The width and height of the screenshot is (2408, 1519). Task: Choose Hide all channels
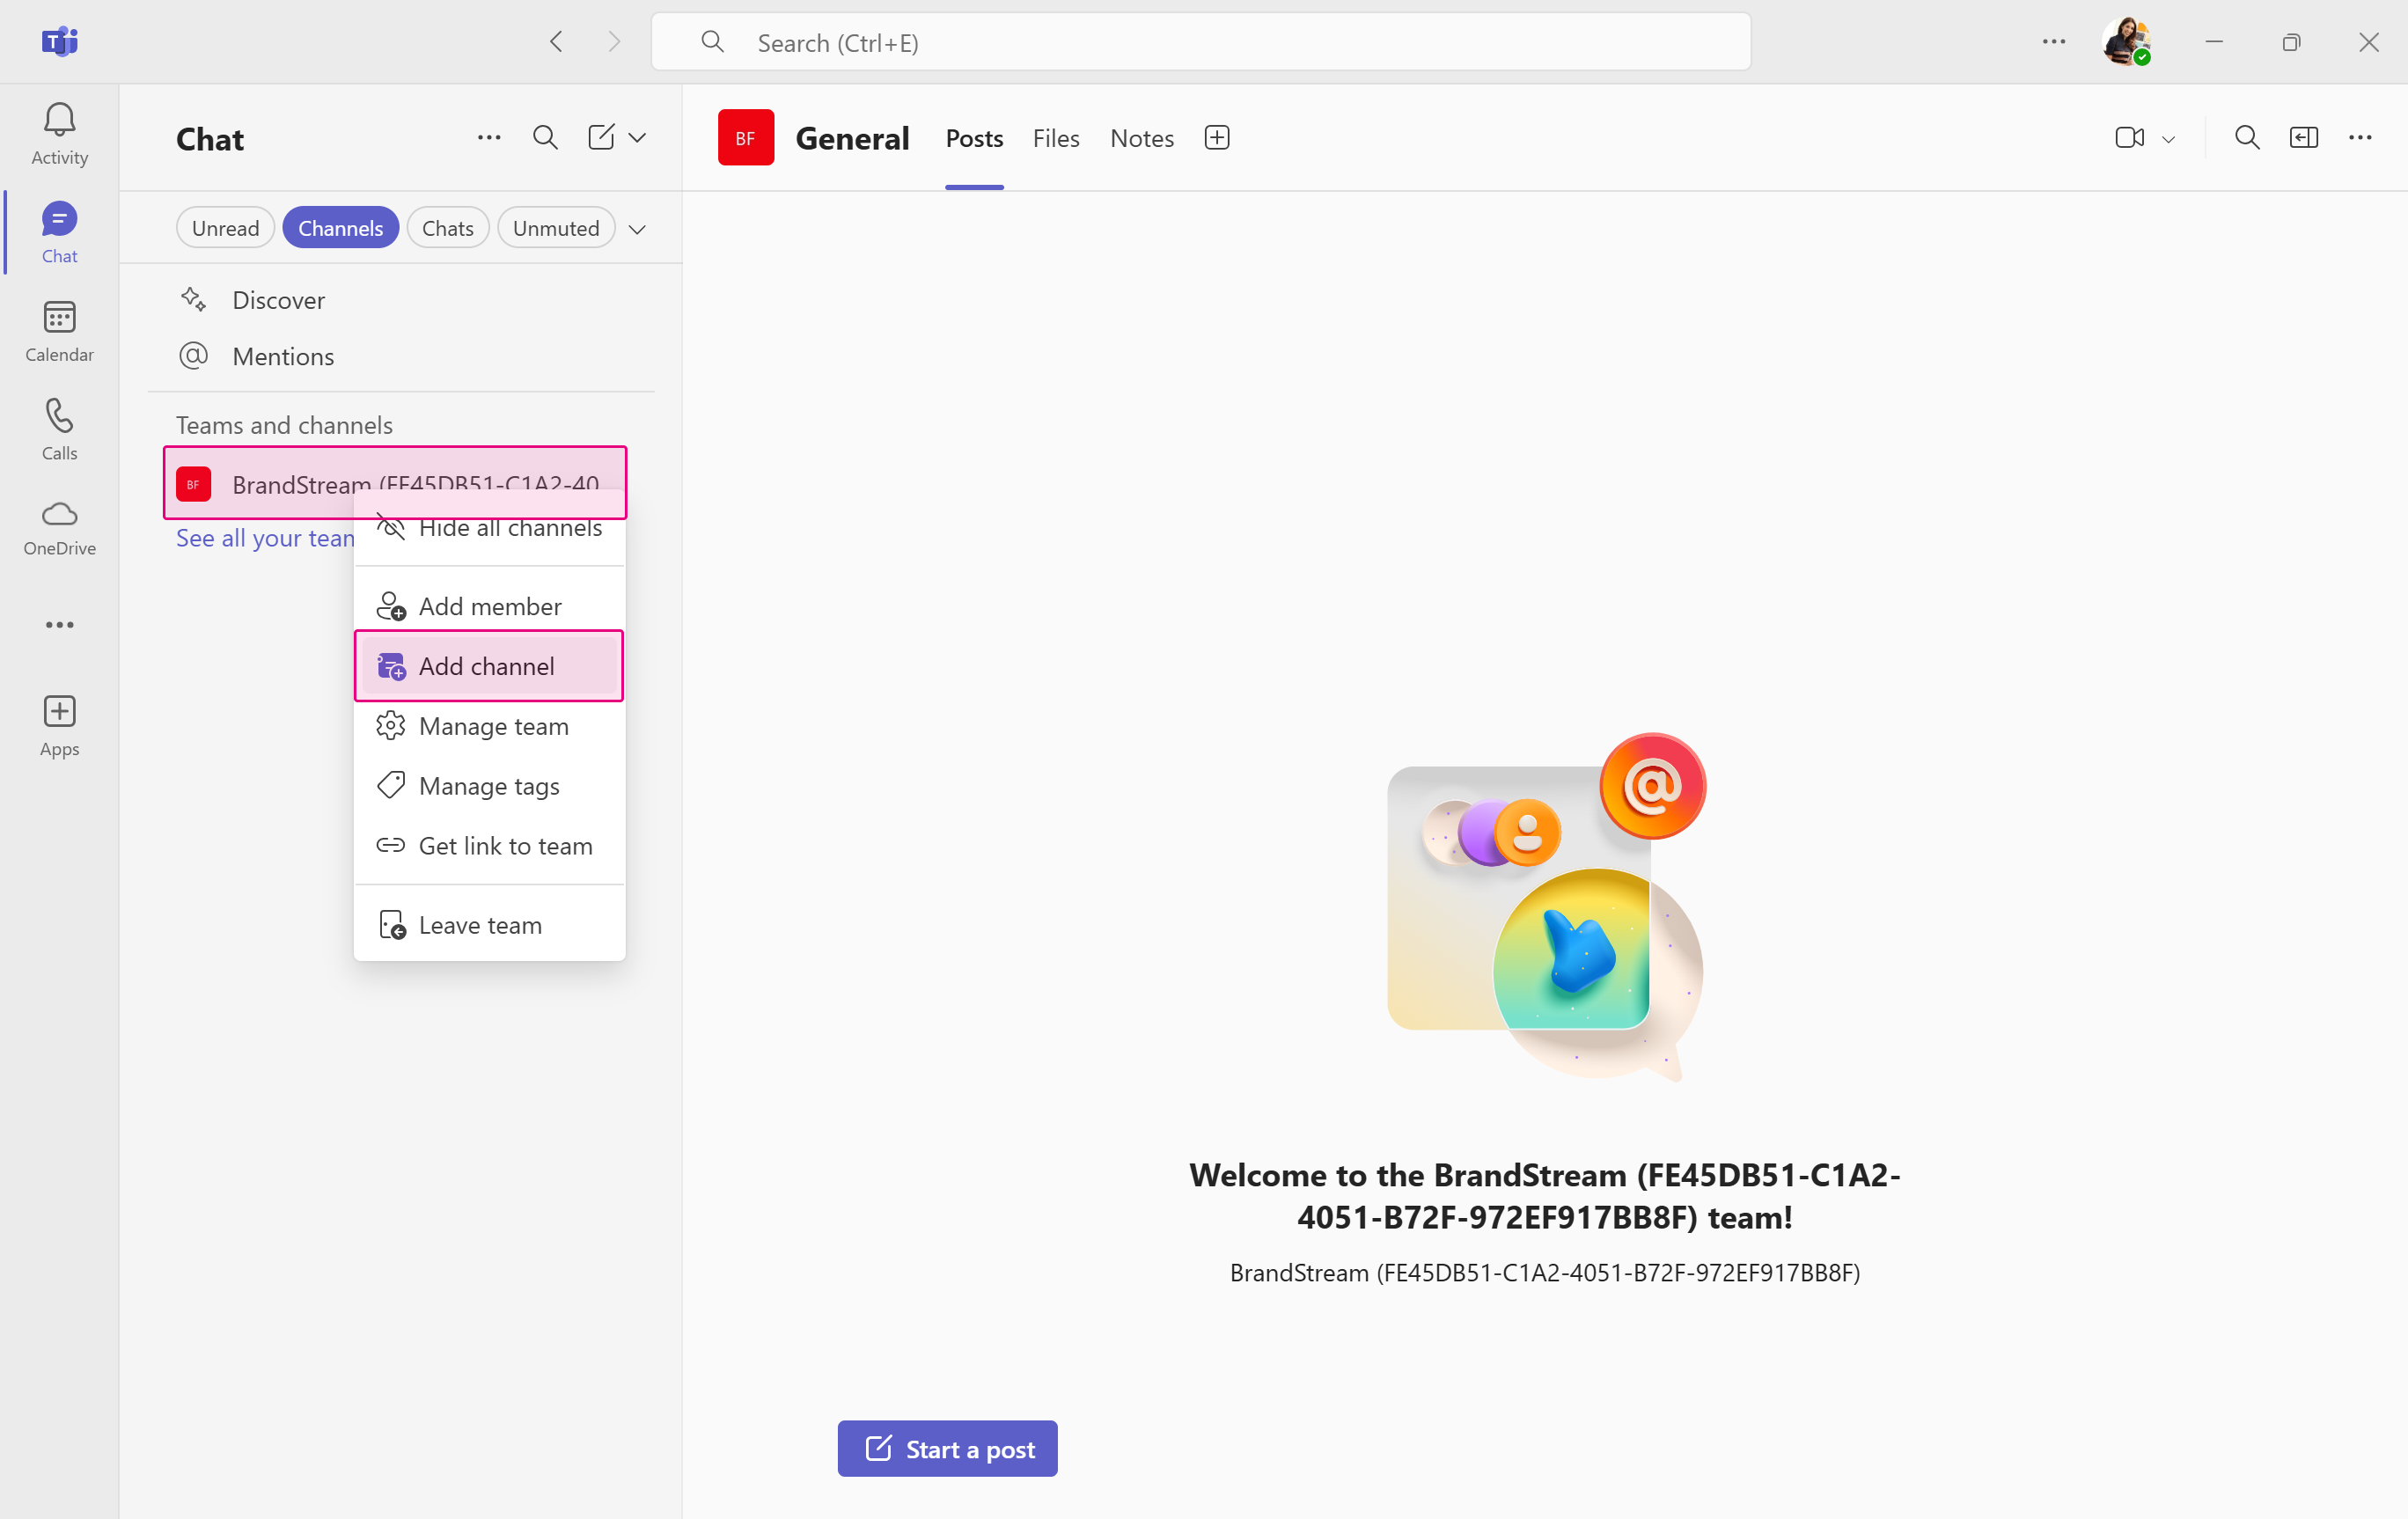(490, 528)
